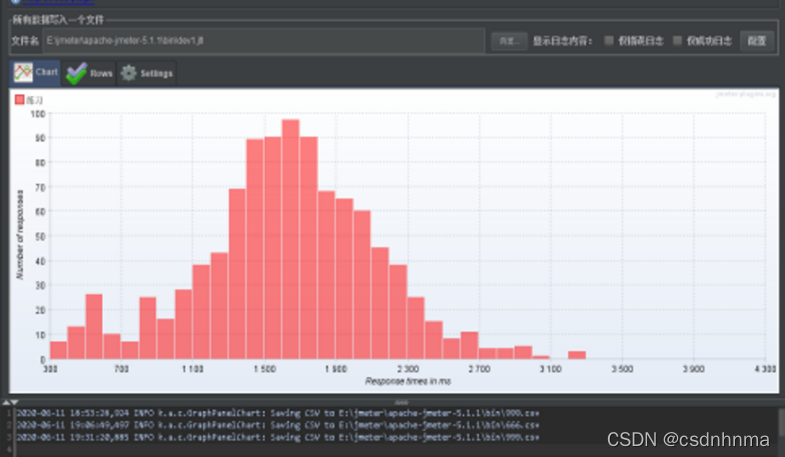Image resolution: width=785 pixels, height=457 pixels.
Task: Click the x-axis value 3 100
Action: pyautogui.click(x=551, y=369)
